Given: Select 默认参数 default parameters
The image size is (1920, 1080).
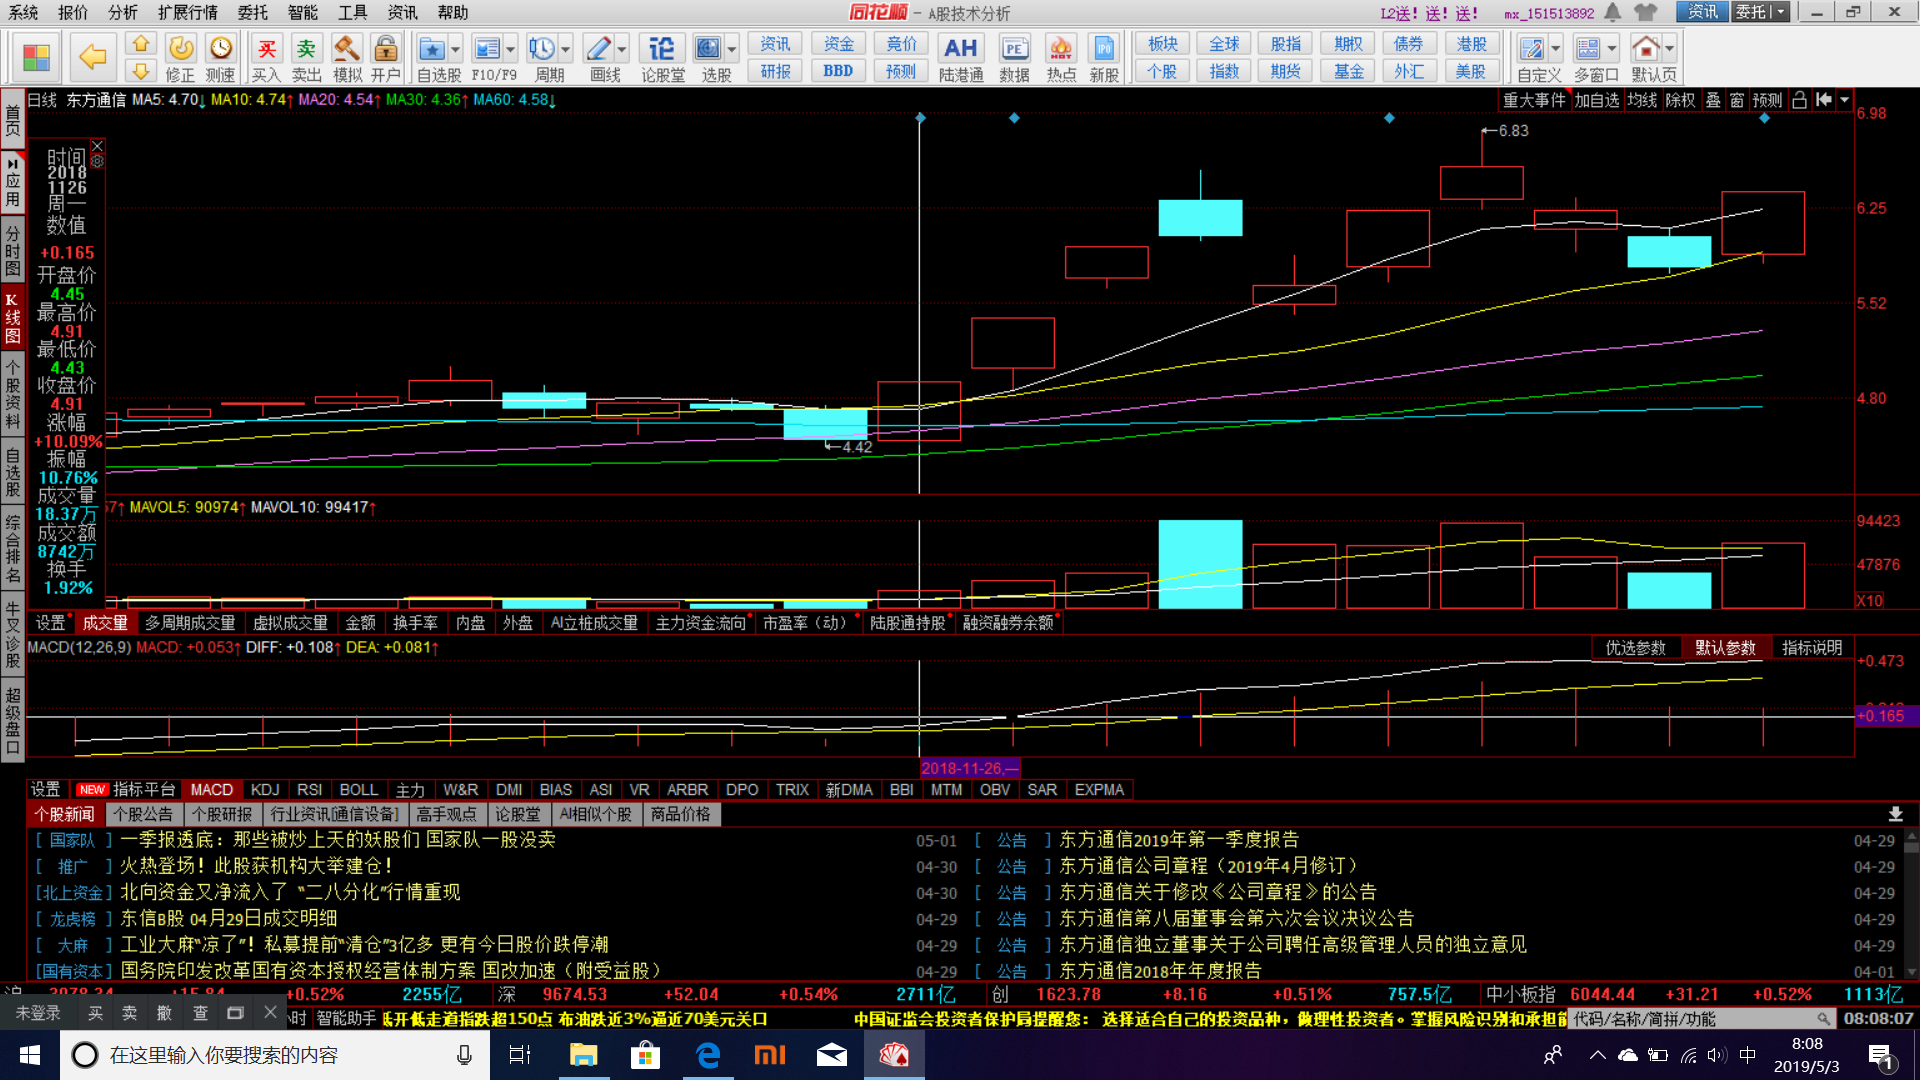Looking at the screenshot, I should pos(1725,648).
